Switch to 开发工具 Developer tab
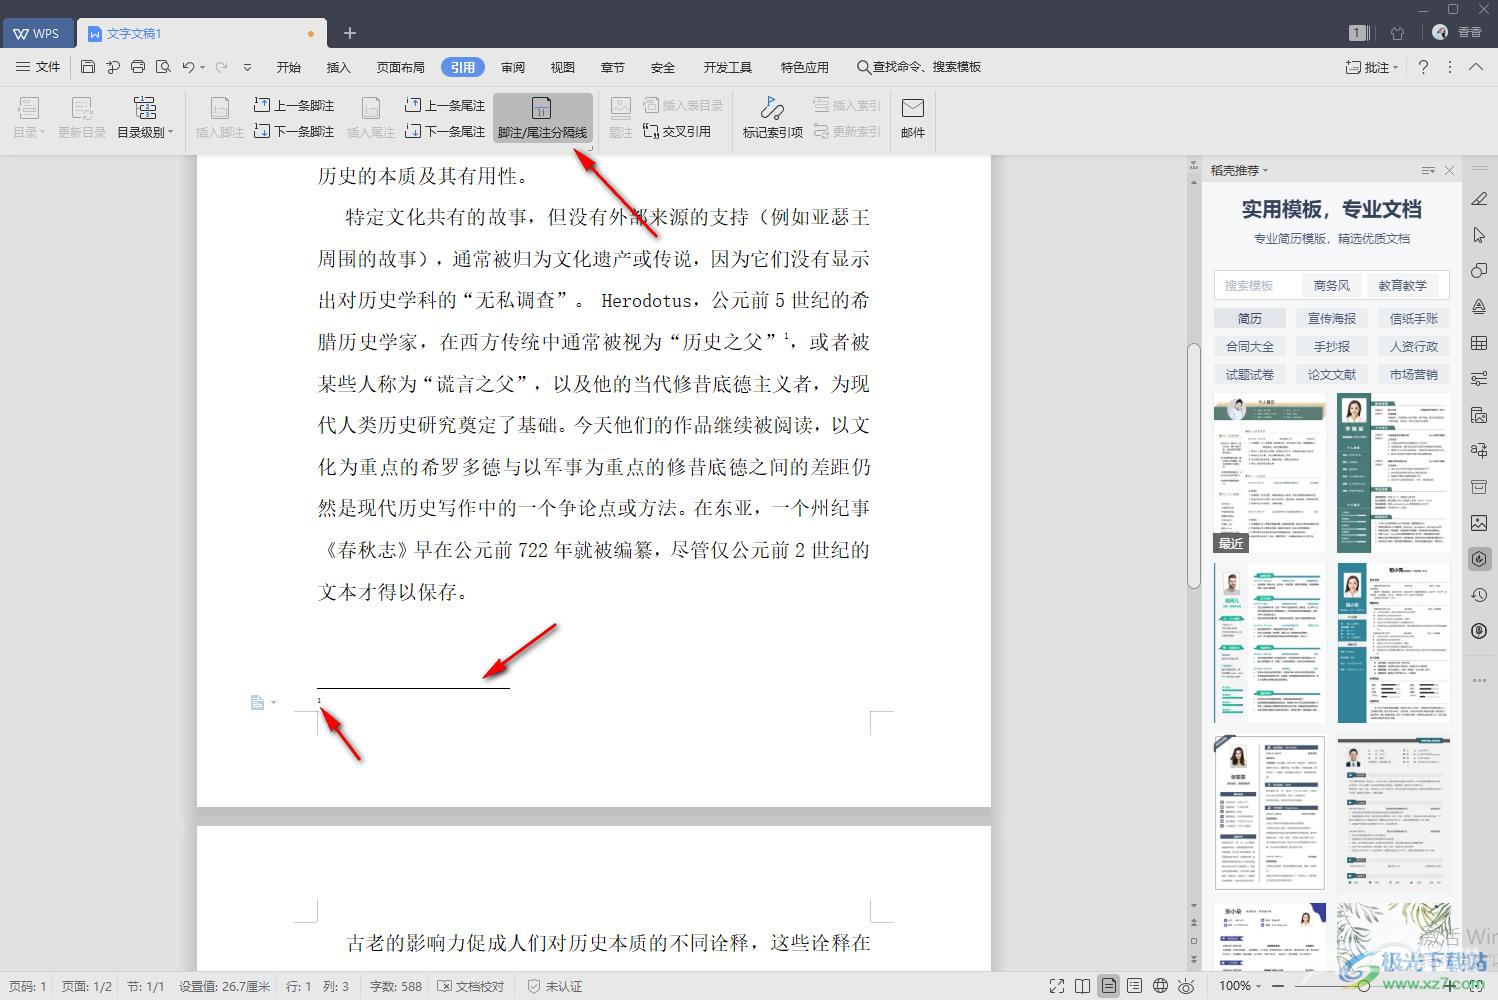This screenshot has height=1000, width=1498. click(x=728, y=67)
